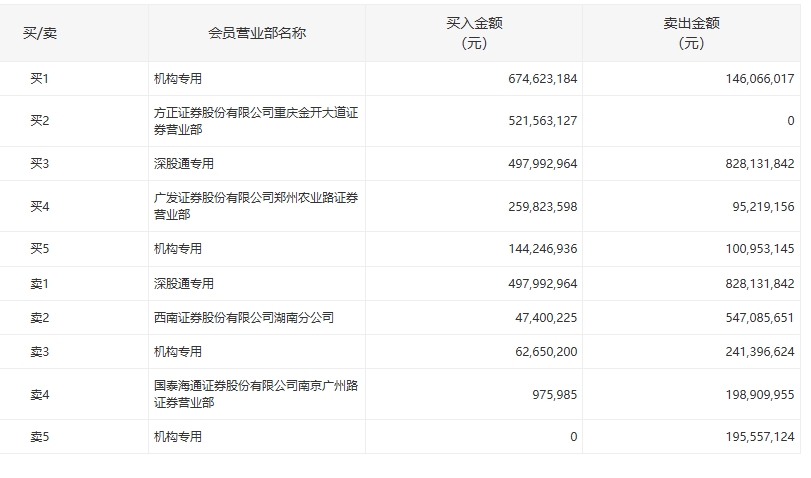811x478 pixels.
Task: Click the 会员营业部名称 column header
Action: [257, 33]
